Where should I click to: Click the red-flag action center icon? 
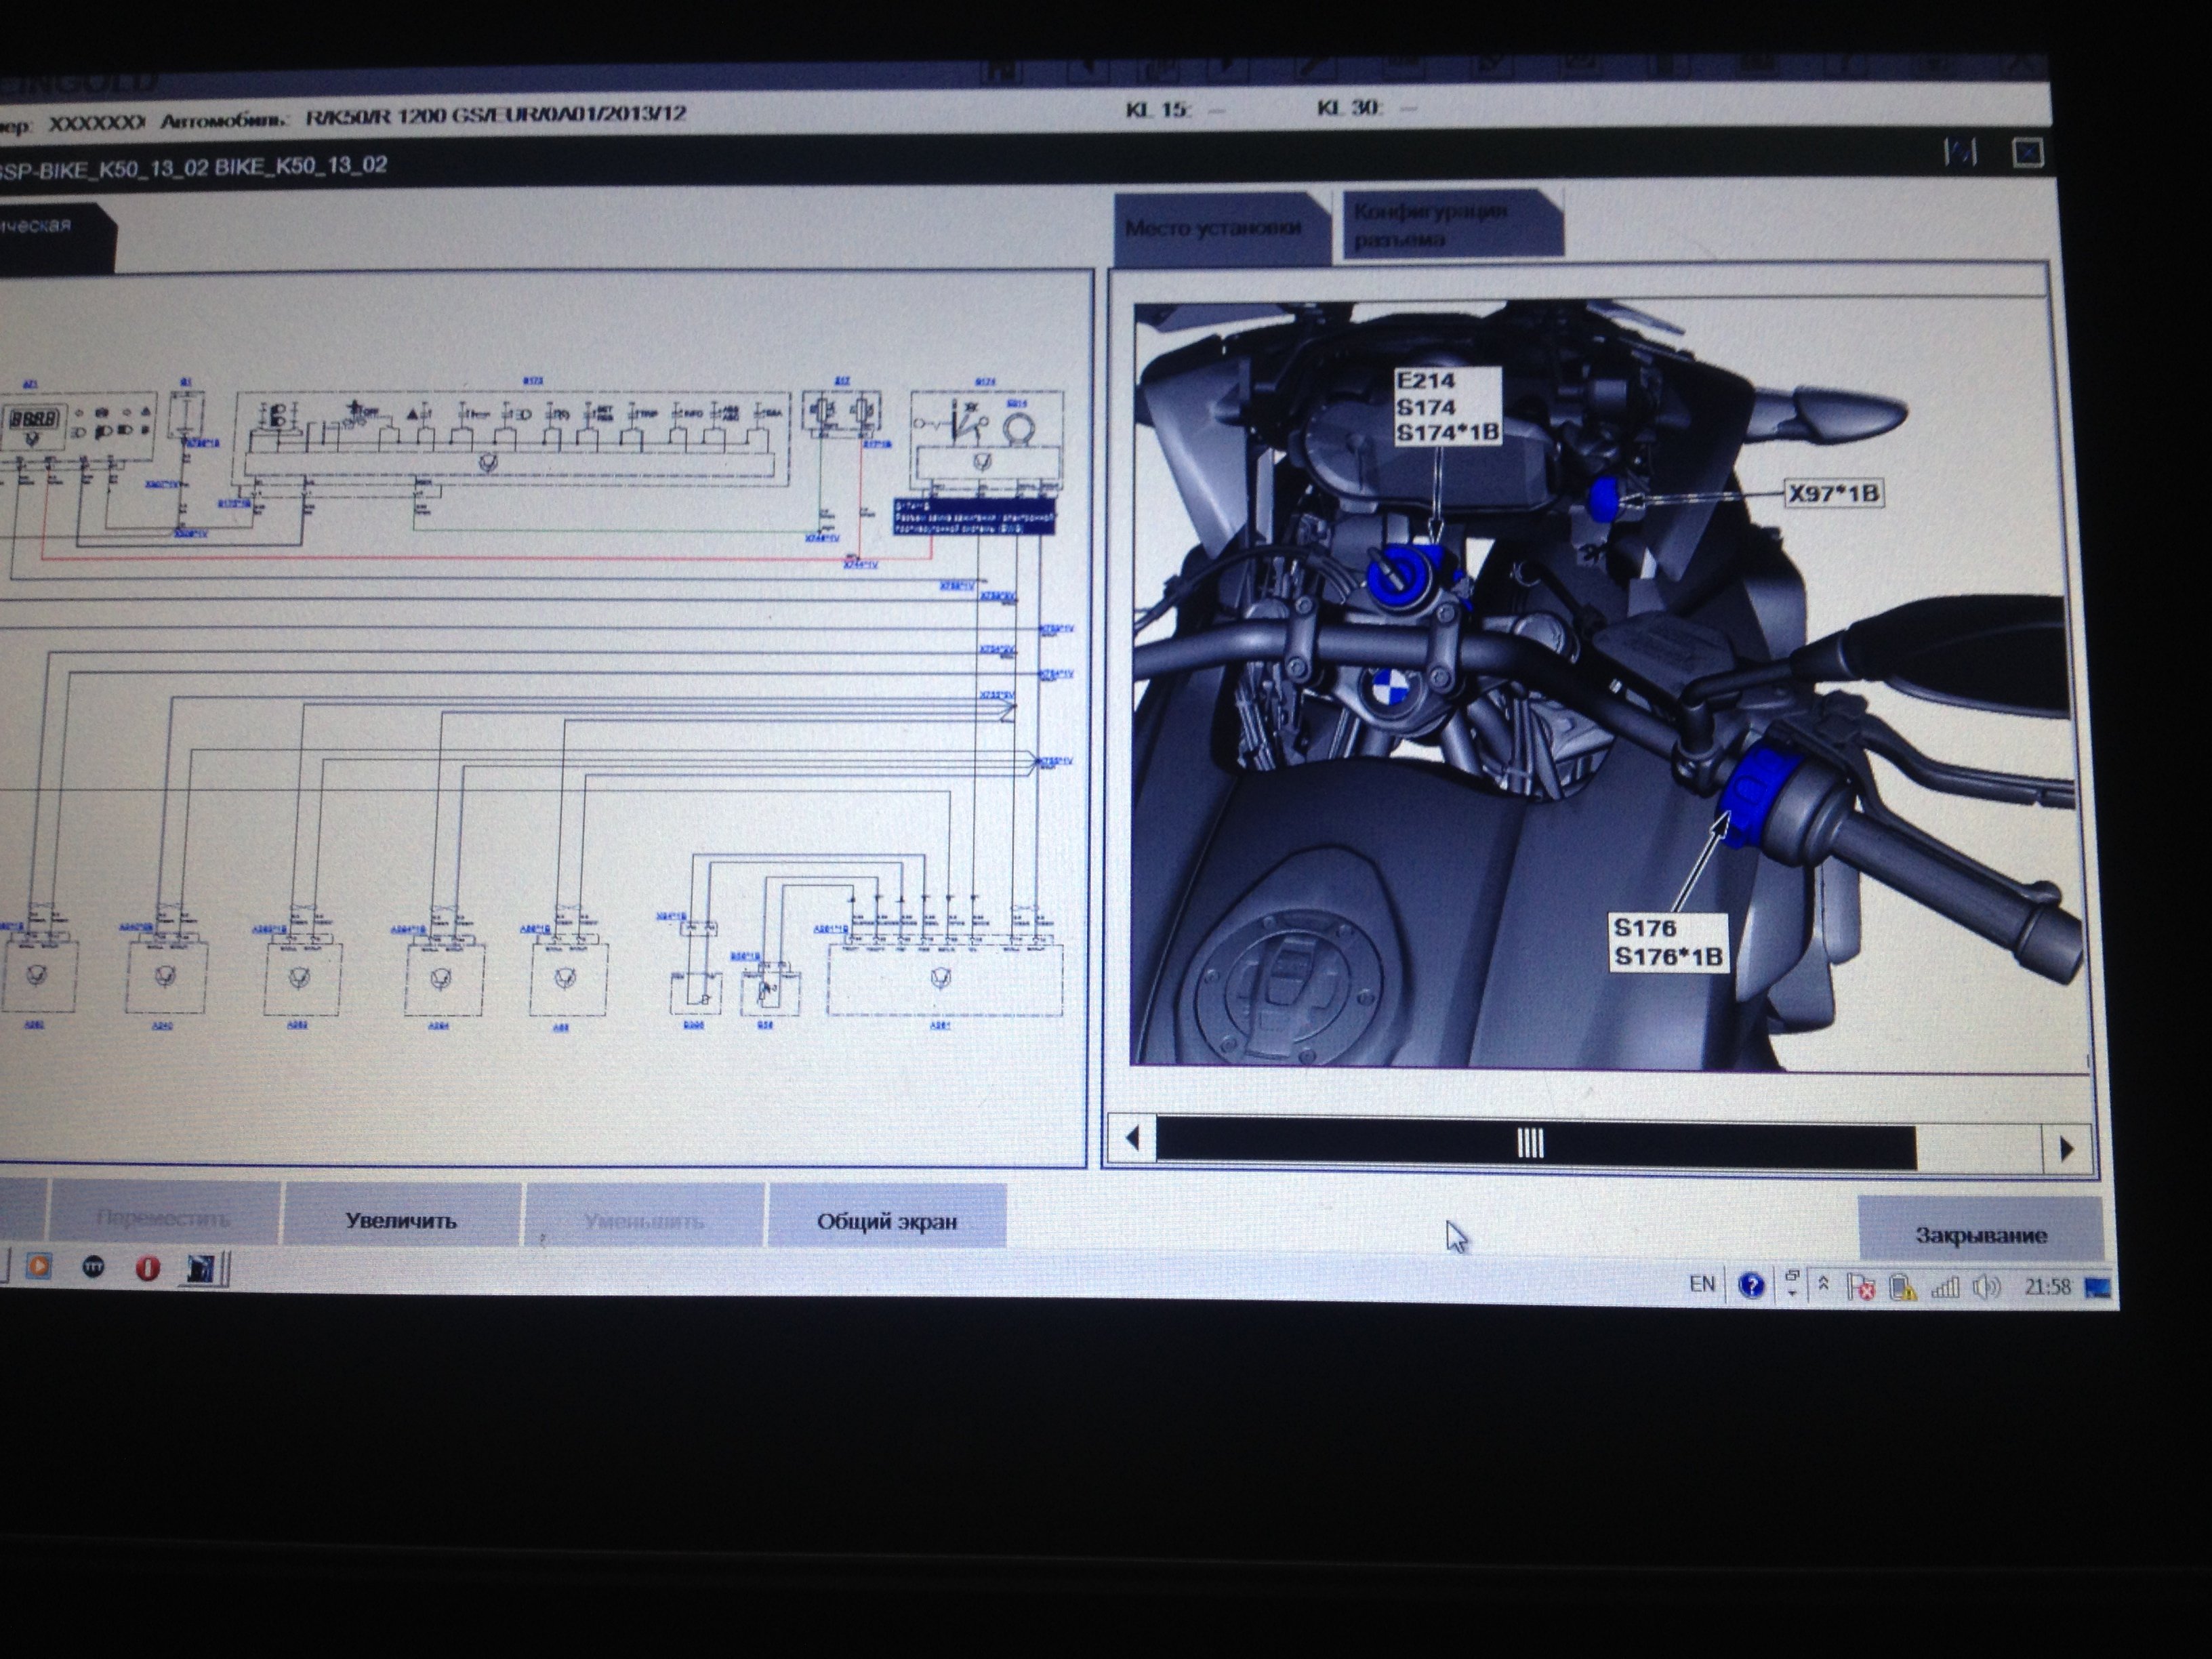[1860, 1287]
